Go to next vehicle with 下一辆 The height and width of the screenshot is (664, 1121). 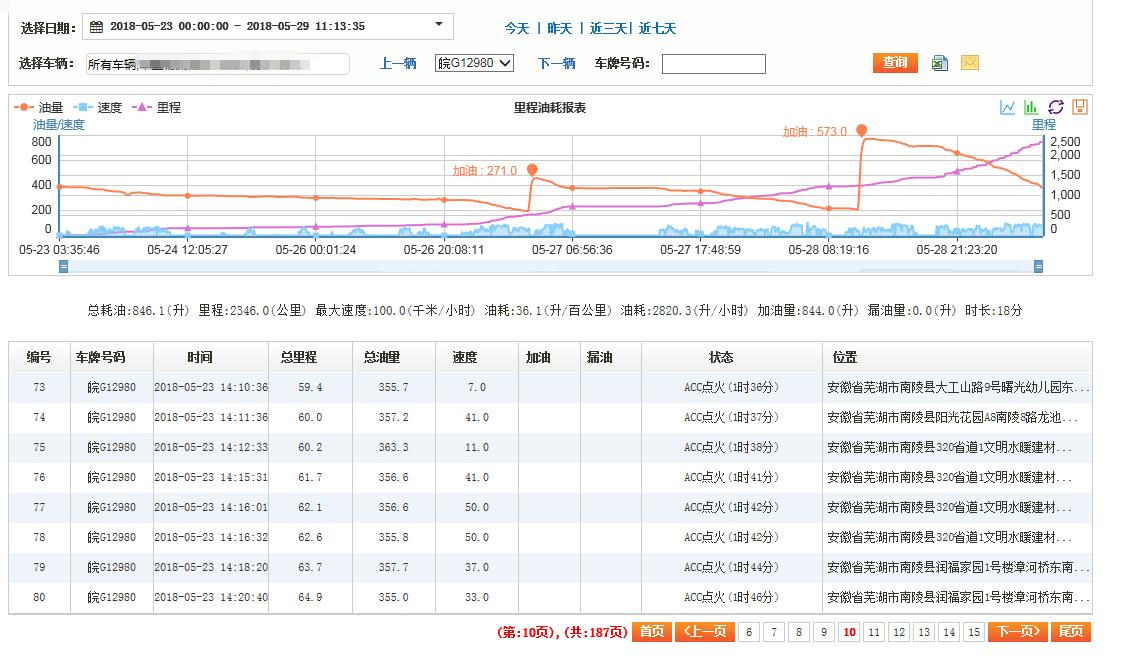[x=556, y=63]
